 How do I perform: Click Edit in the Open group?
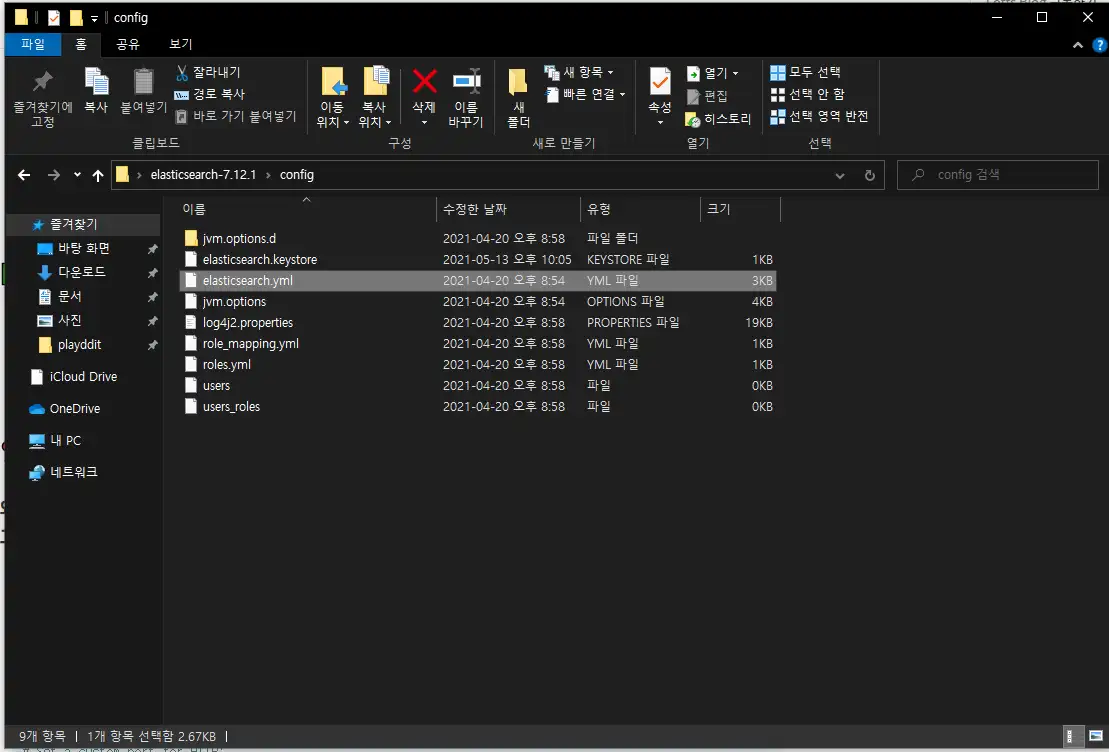[x=707, y=96]
